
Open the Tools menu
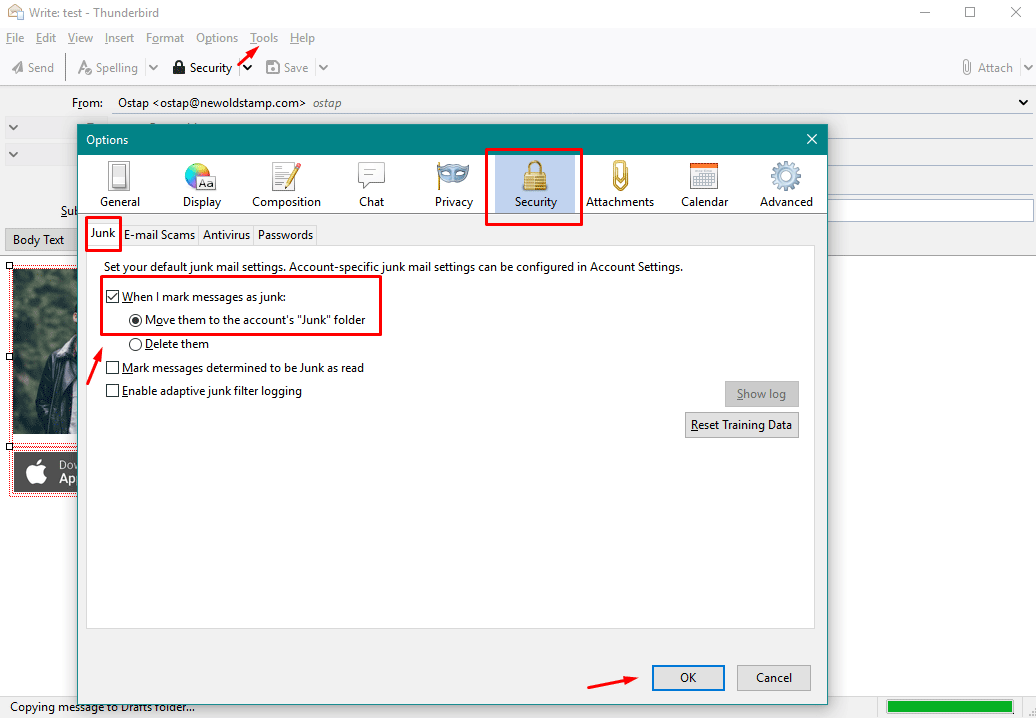coord(264,38)
